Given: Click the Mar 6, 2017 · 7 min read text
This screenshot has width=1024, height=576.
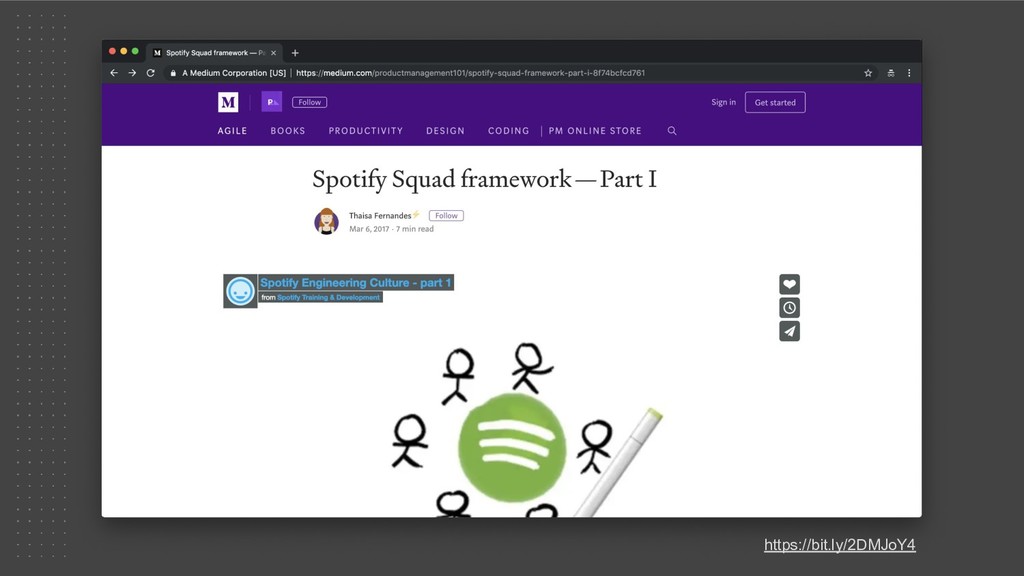Looking at the screenshot, I should (391, 229).
